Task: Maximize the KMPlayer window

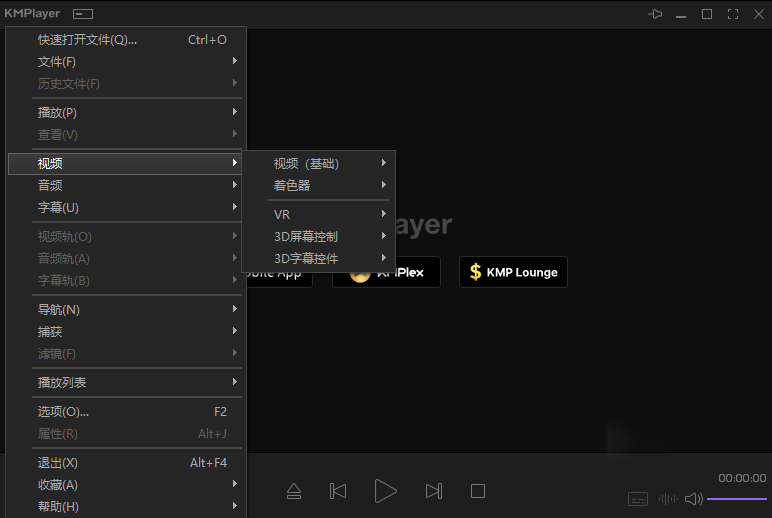Action: 707,14
